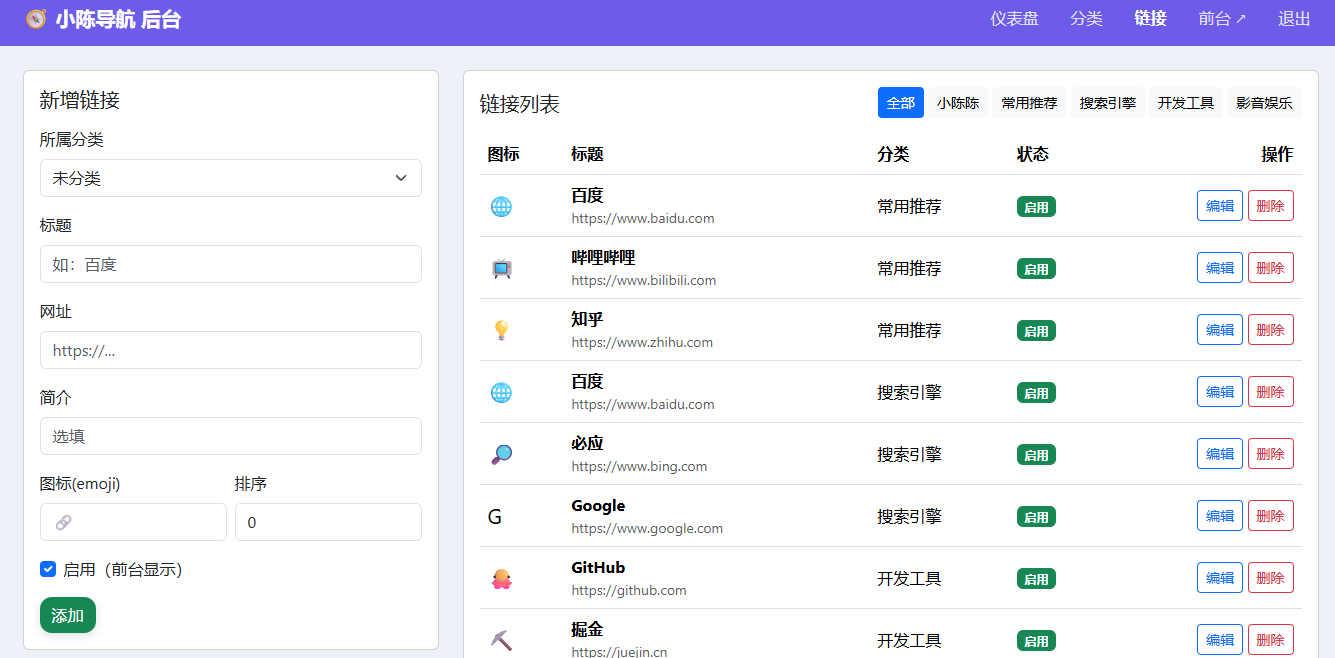Focus the 排序 number field

click(x=328, y=522)
